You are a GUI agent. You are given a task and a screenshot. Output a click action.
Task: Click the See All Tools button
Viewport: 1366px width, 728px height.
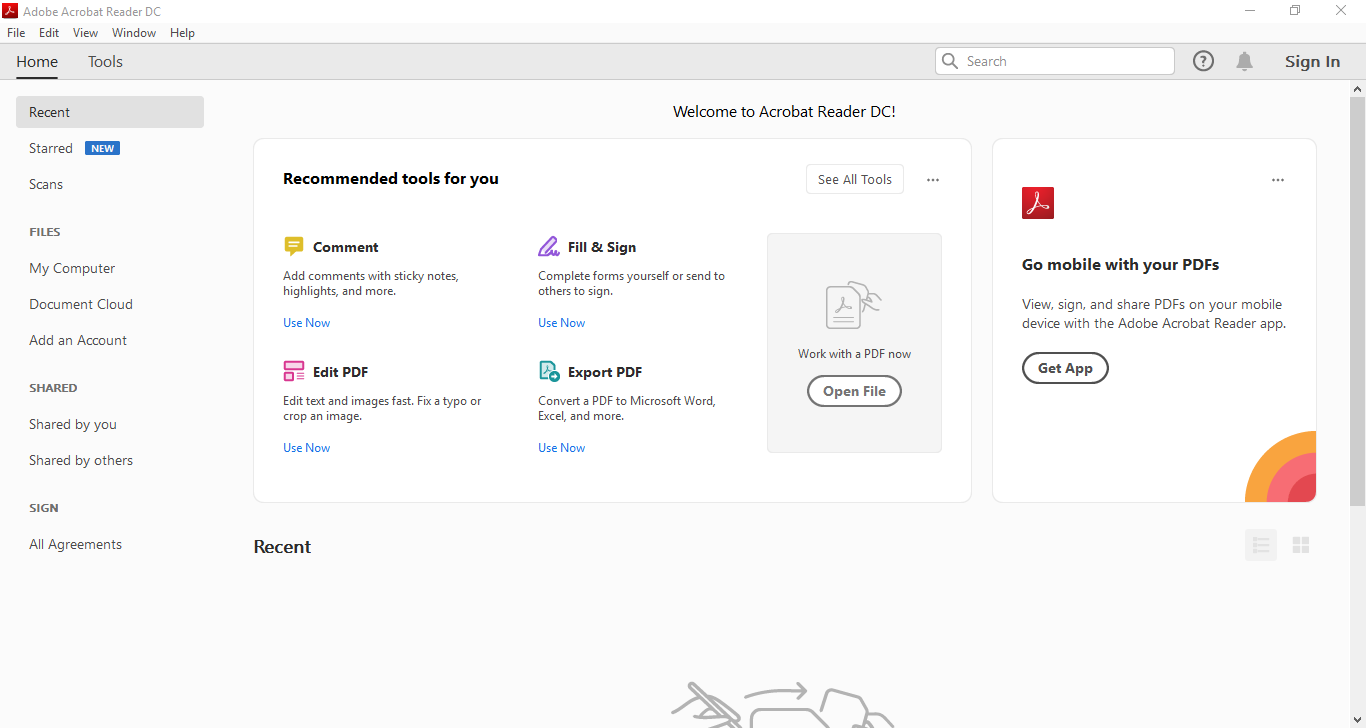point(855,179)
